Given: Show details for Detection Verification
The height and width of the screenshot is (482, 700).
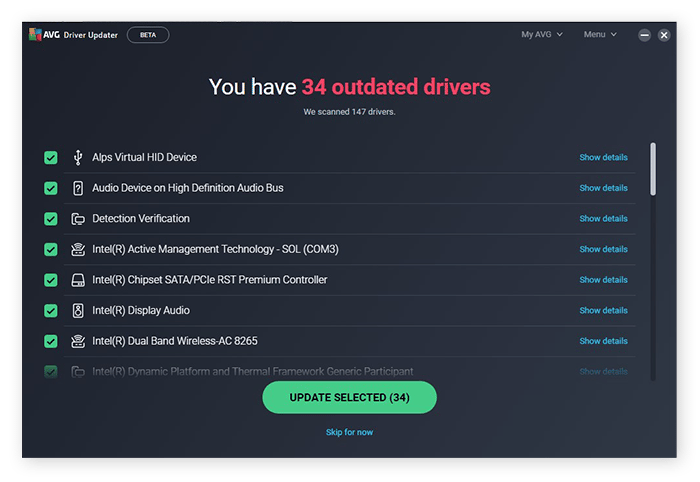Looking at the screenshot, I should pyautogui.click(x=604, y=219).
